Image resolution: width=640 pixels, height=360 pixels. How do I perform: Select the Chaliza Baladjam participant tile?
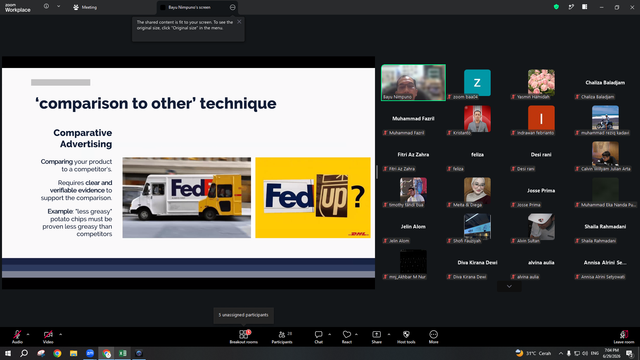(605, 82)
